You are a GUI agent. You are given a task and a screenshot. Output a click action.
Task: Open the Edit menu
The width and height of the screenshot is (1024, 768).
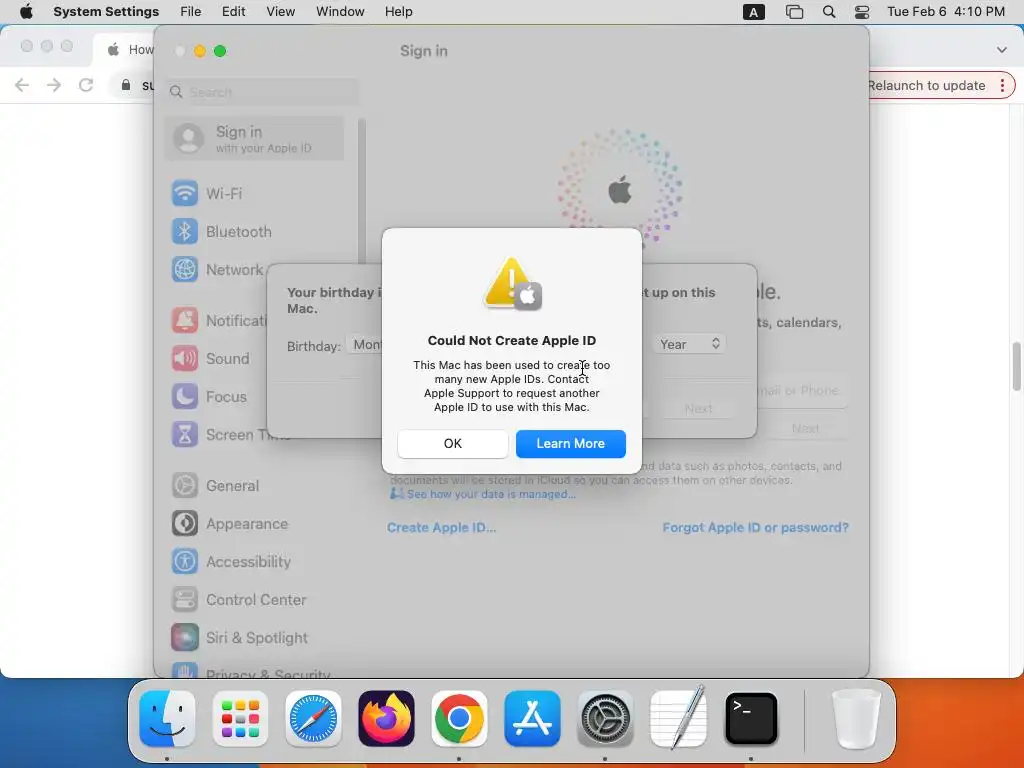pyautogui.click(x=233, y=12)
